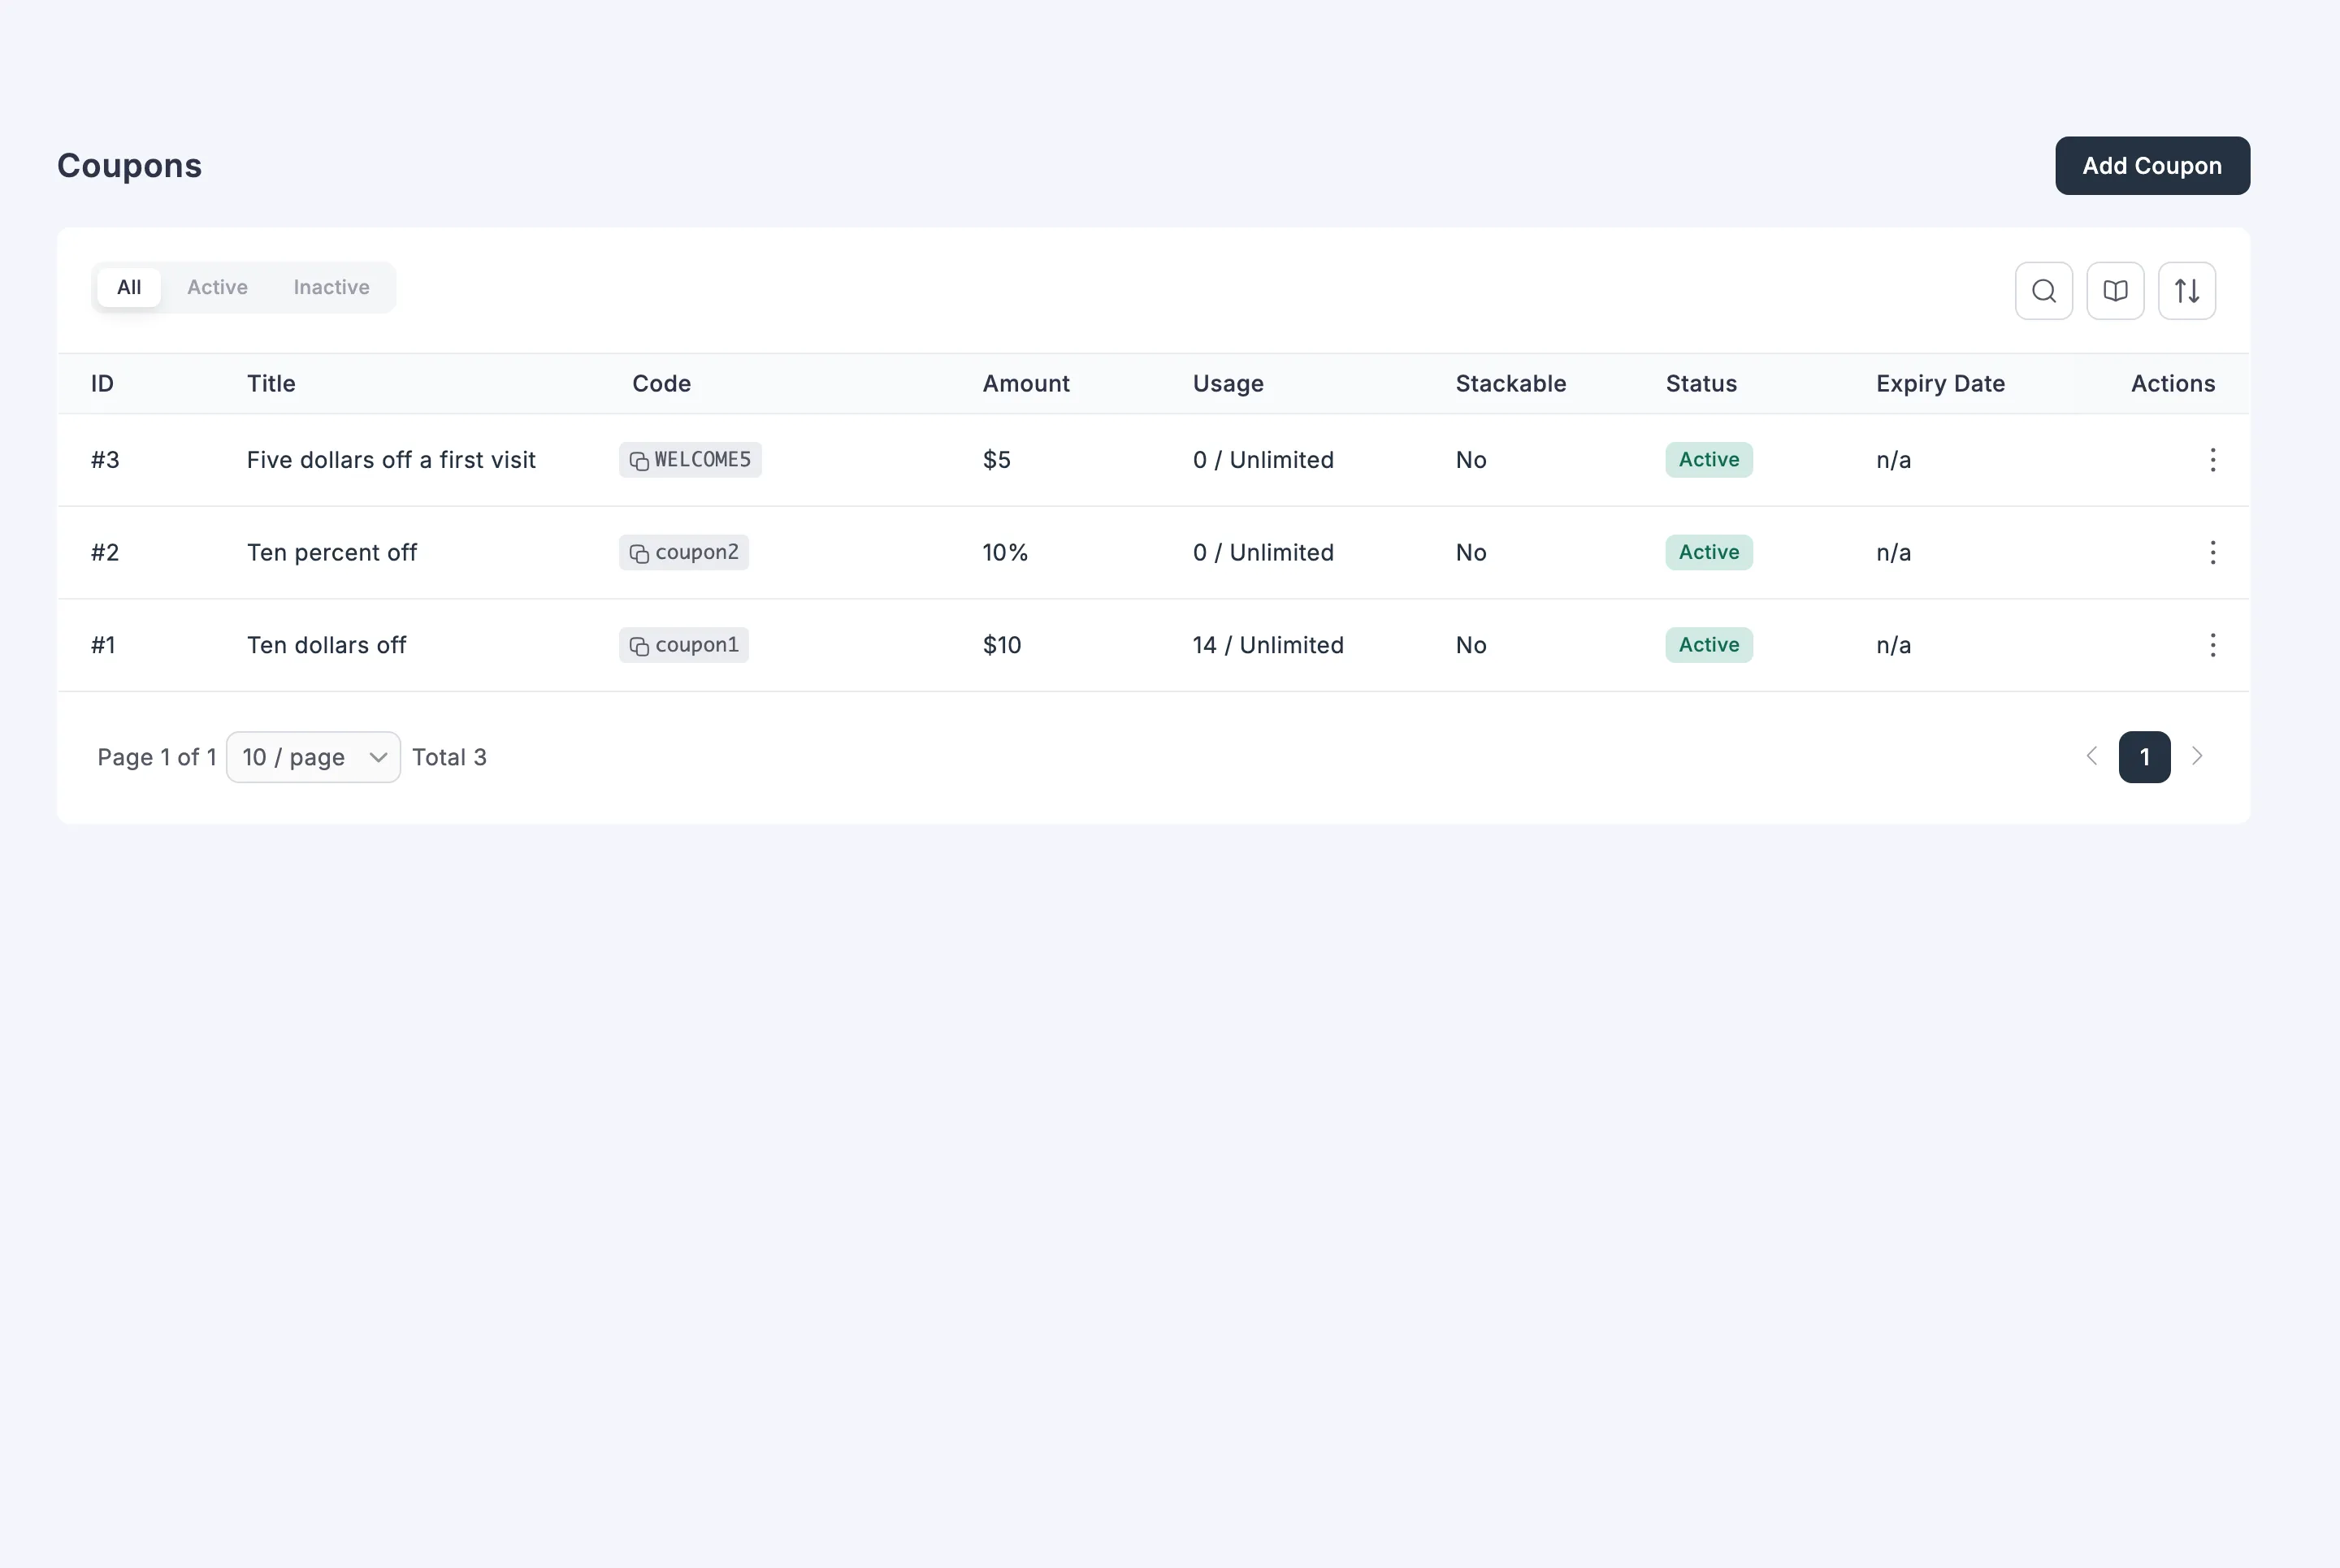Click the '14 / Unlimited' usage cell
2340x1568 pixels.
tap(1267, 645)
